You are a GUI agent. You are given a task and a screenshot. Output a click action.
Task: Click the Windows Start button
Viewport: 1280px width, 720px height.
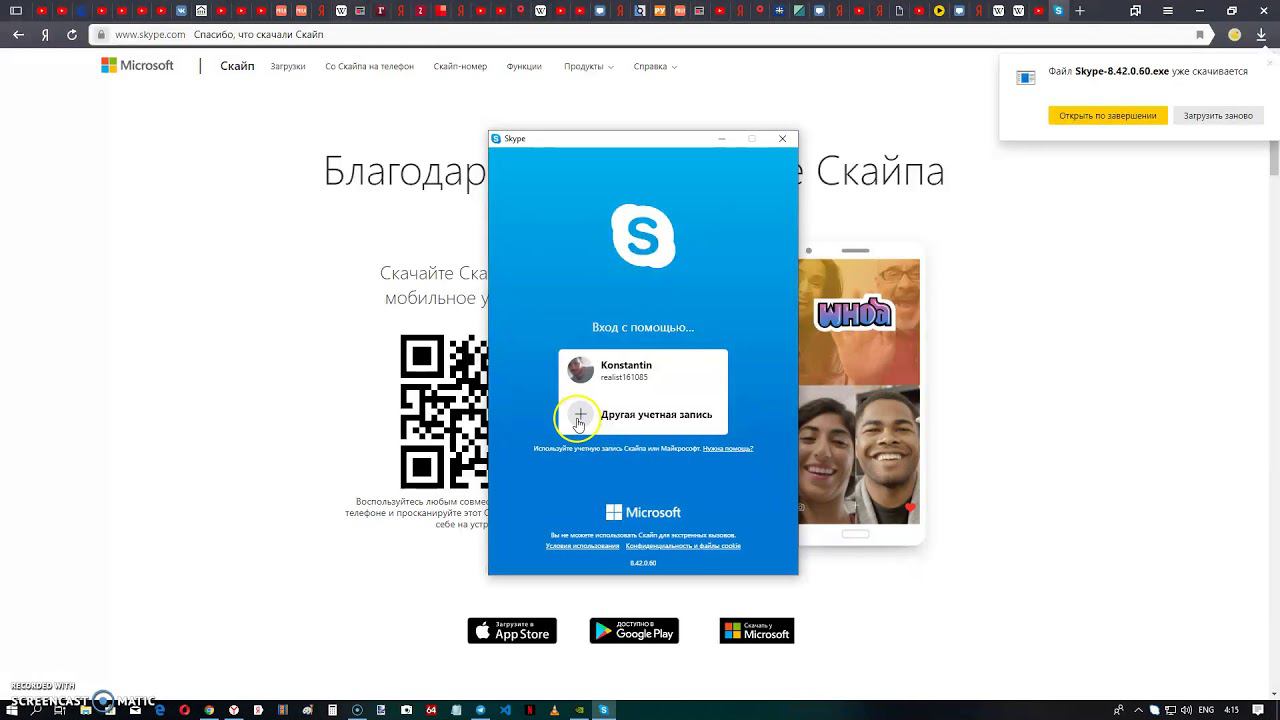point(12,710)
